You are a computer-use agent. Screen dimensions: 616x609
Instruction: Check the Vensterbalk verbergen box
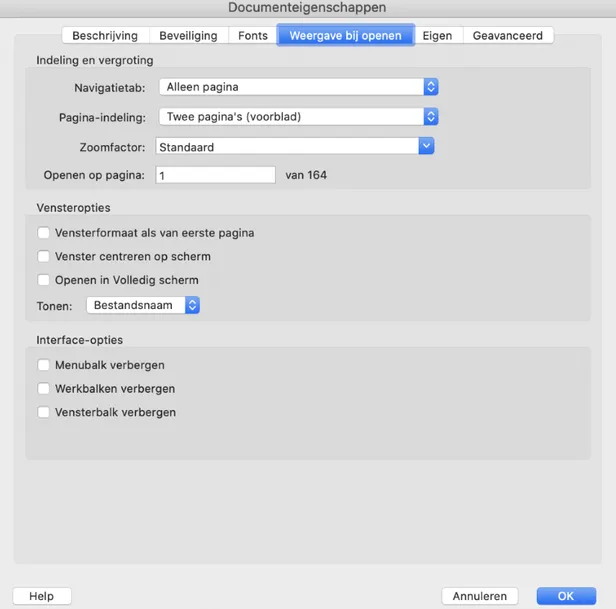tap(44, 412)
